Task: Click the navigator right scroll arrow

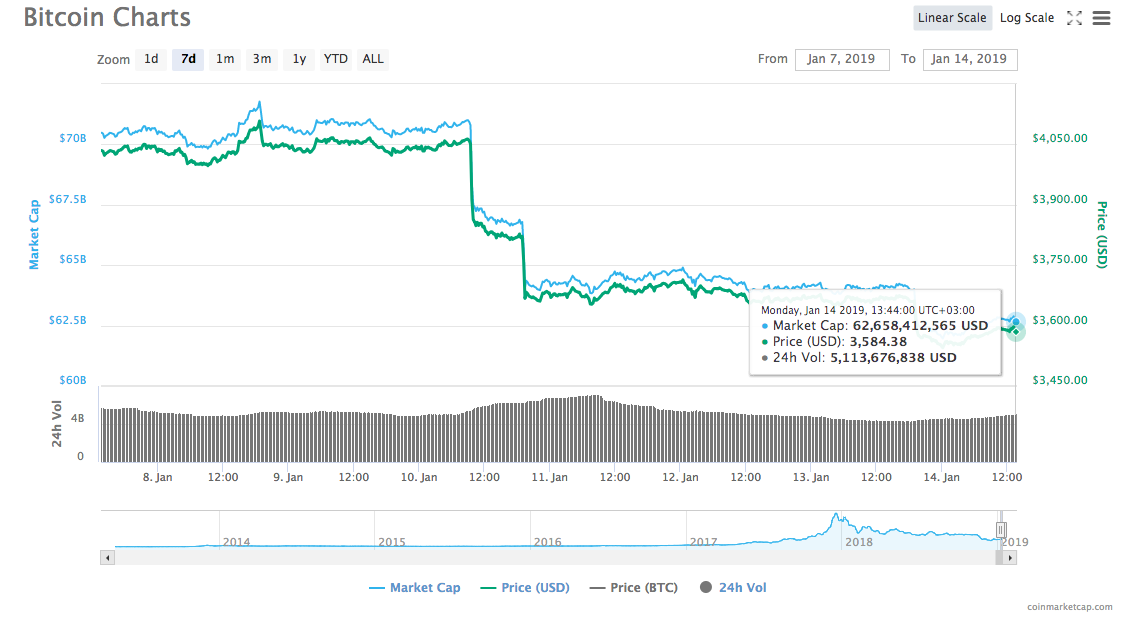Action: (1009, 557)
